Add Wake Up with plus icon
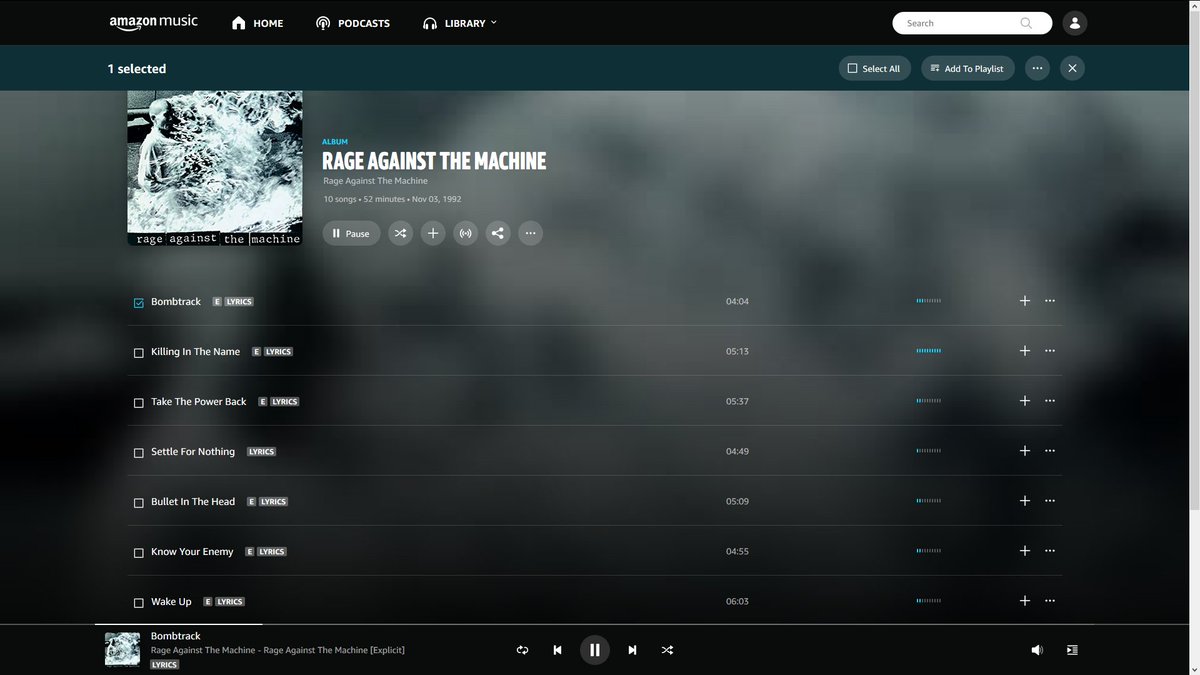The height and width of the screenshot is (675, 1200). click(x=1024, y=600)
